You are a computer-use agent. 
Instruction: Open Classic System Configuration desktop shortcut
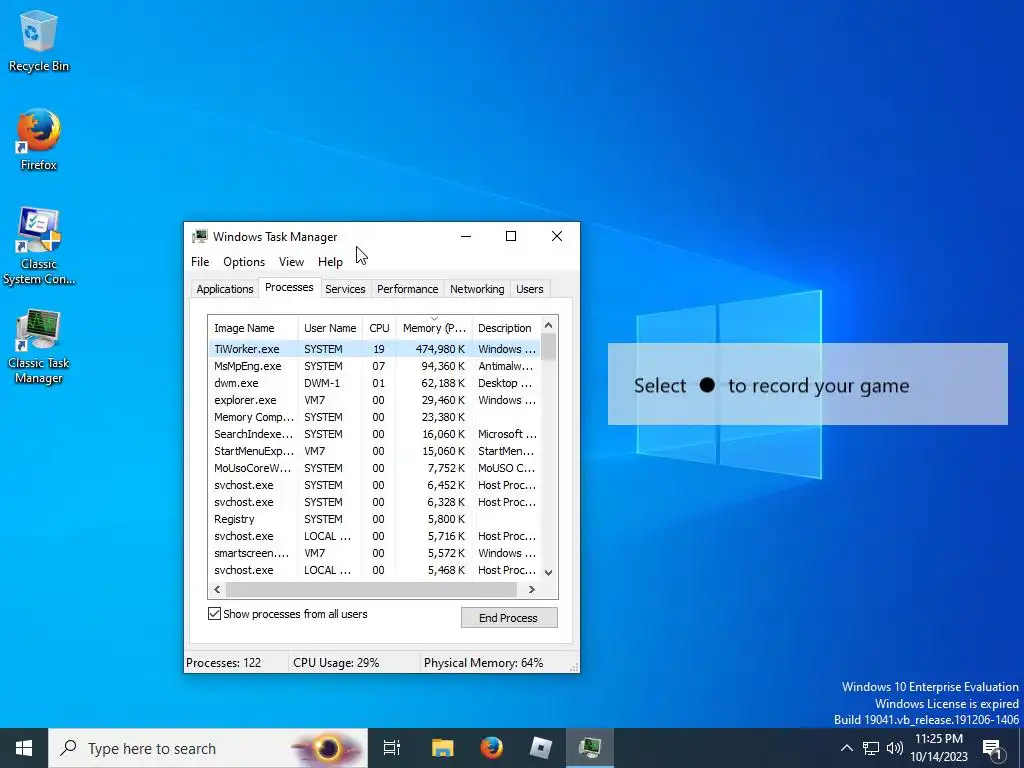point(39,247)
